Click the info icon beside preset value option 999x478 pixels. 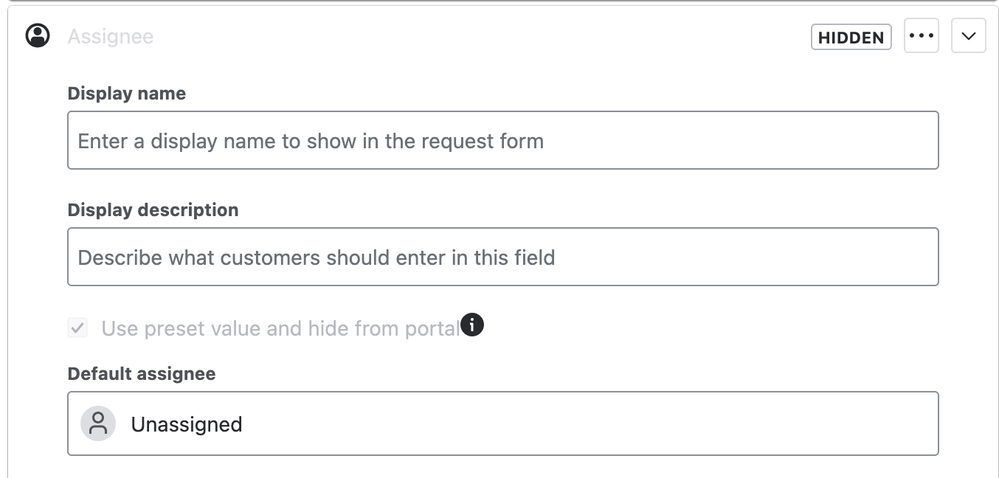(472, 325)
